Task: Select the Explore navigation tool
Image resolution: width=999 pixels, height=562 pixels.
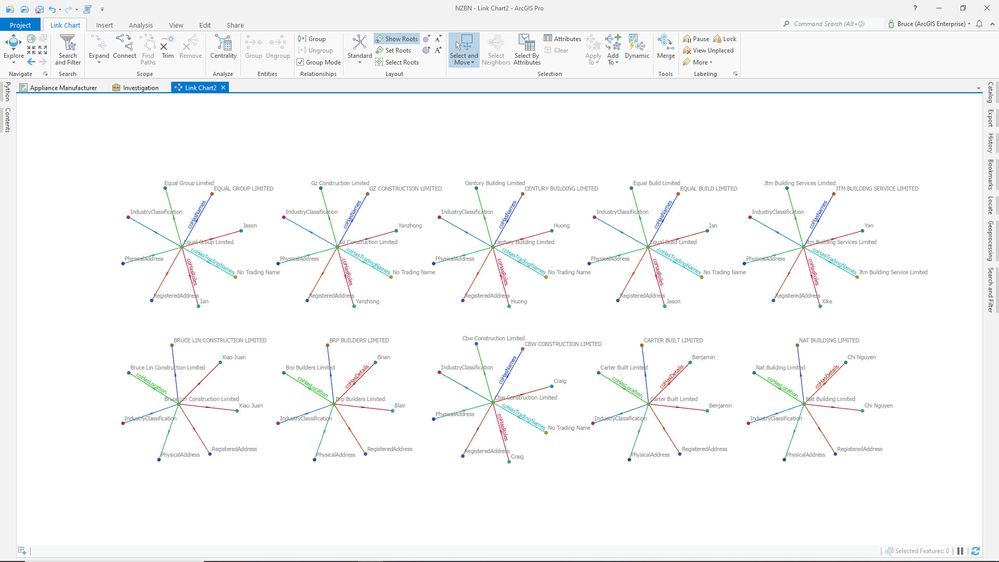Action: pos(13,48)
